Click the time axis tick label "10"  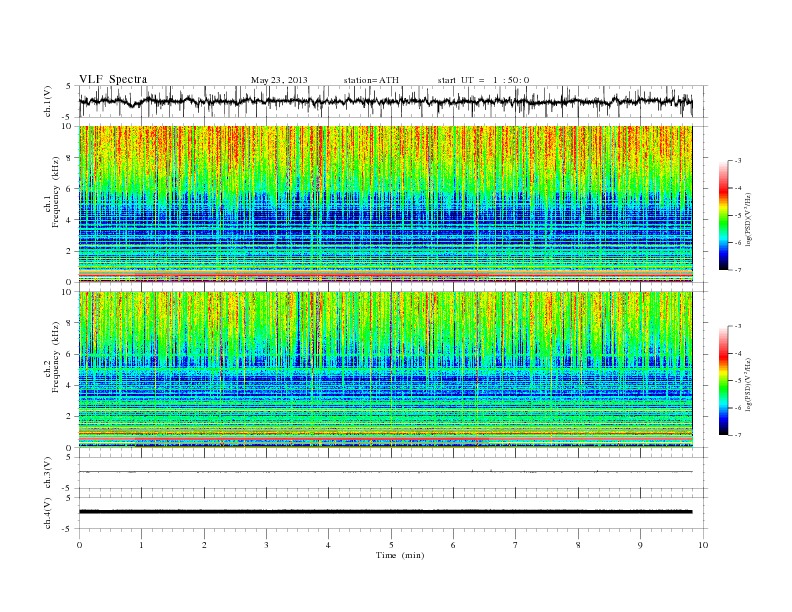(703, 545)
